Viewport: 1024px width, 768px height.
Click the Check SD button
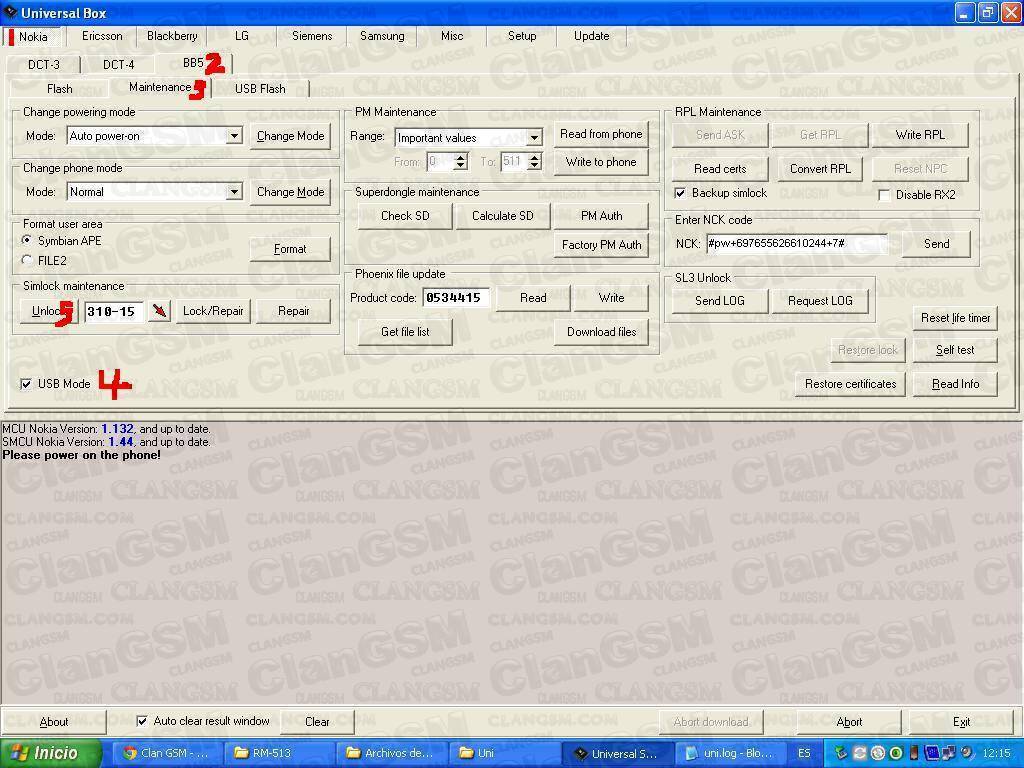[405, 216]
